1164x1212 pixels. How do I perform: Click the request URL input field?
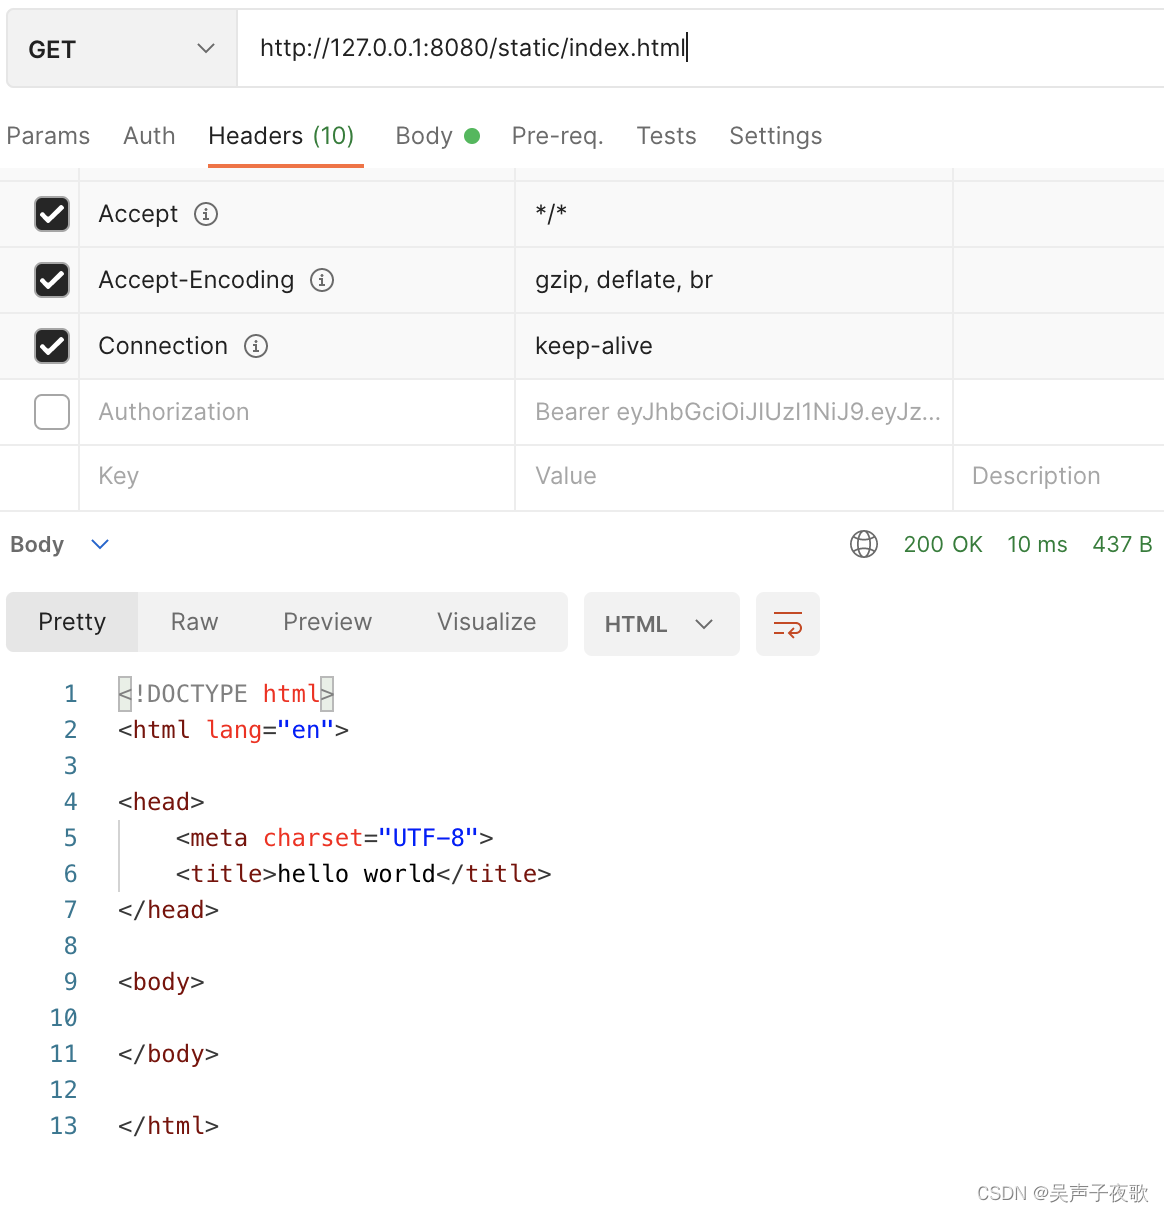tap(700, 49)
